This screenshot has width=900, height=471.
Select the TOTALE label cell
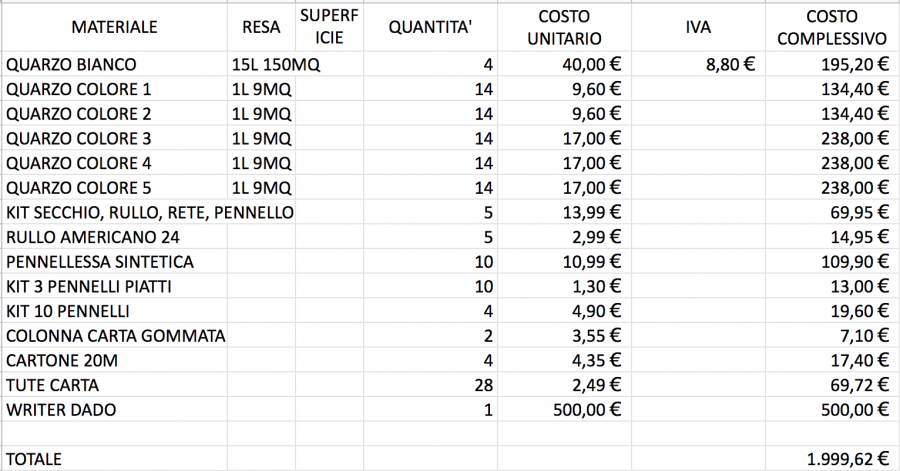(114, 459)
